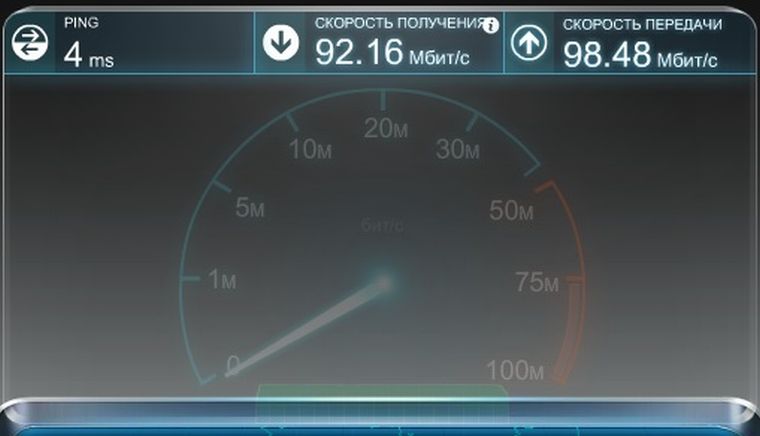Click the 10м gauge label
Viewport: 760px width, 436px height.
point(310,149)
